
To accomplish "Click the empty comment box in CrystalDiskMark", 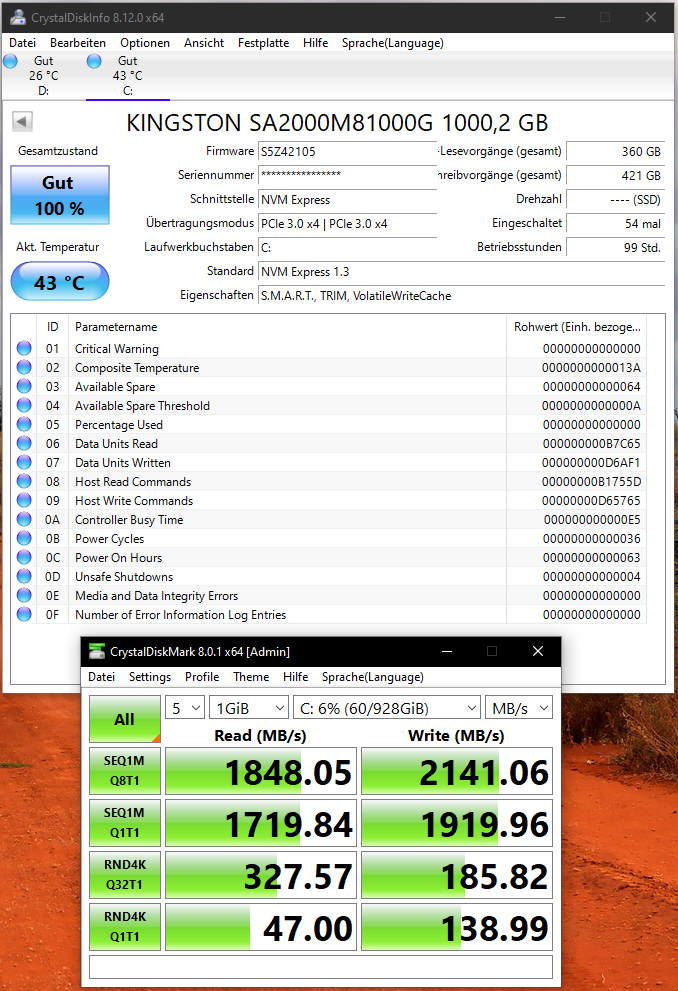I will coord(321,967).
